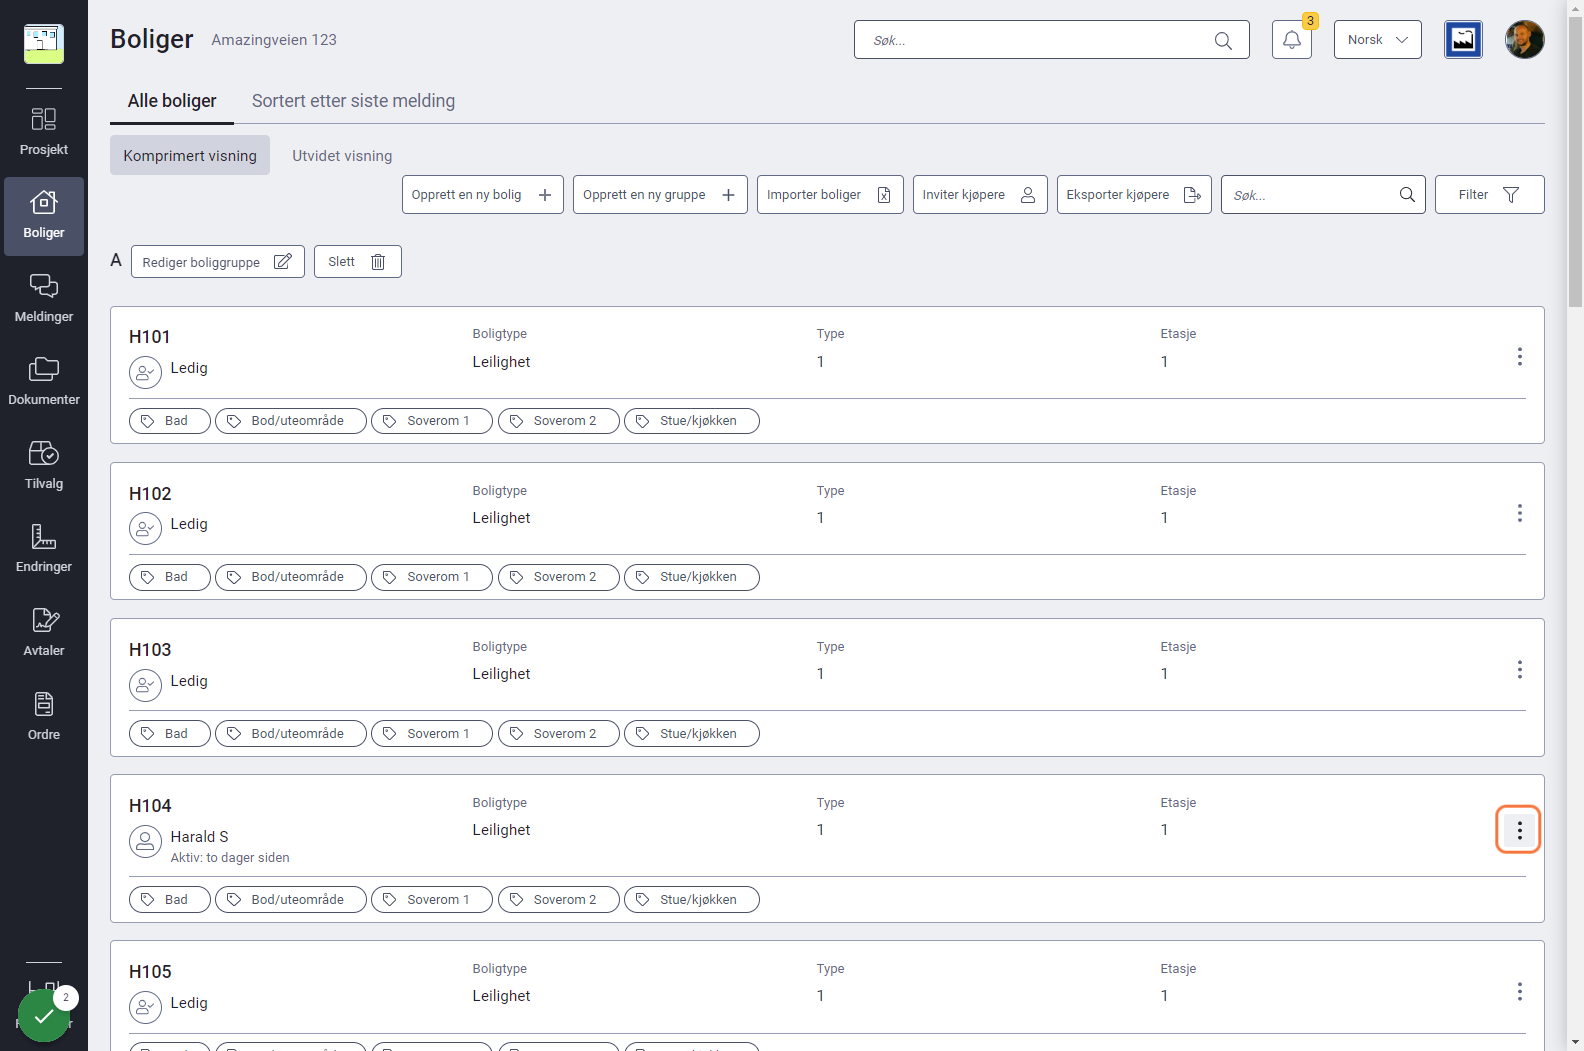Open notifications bell with badge 3

pos(1292,40)
